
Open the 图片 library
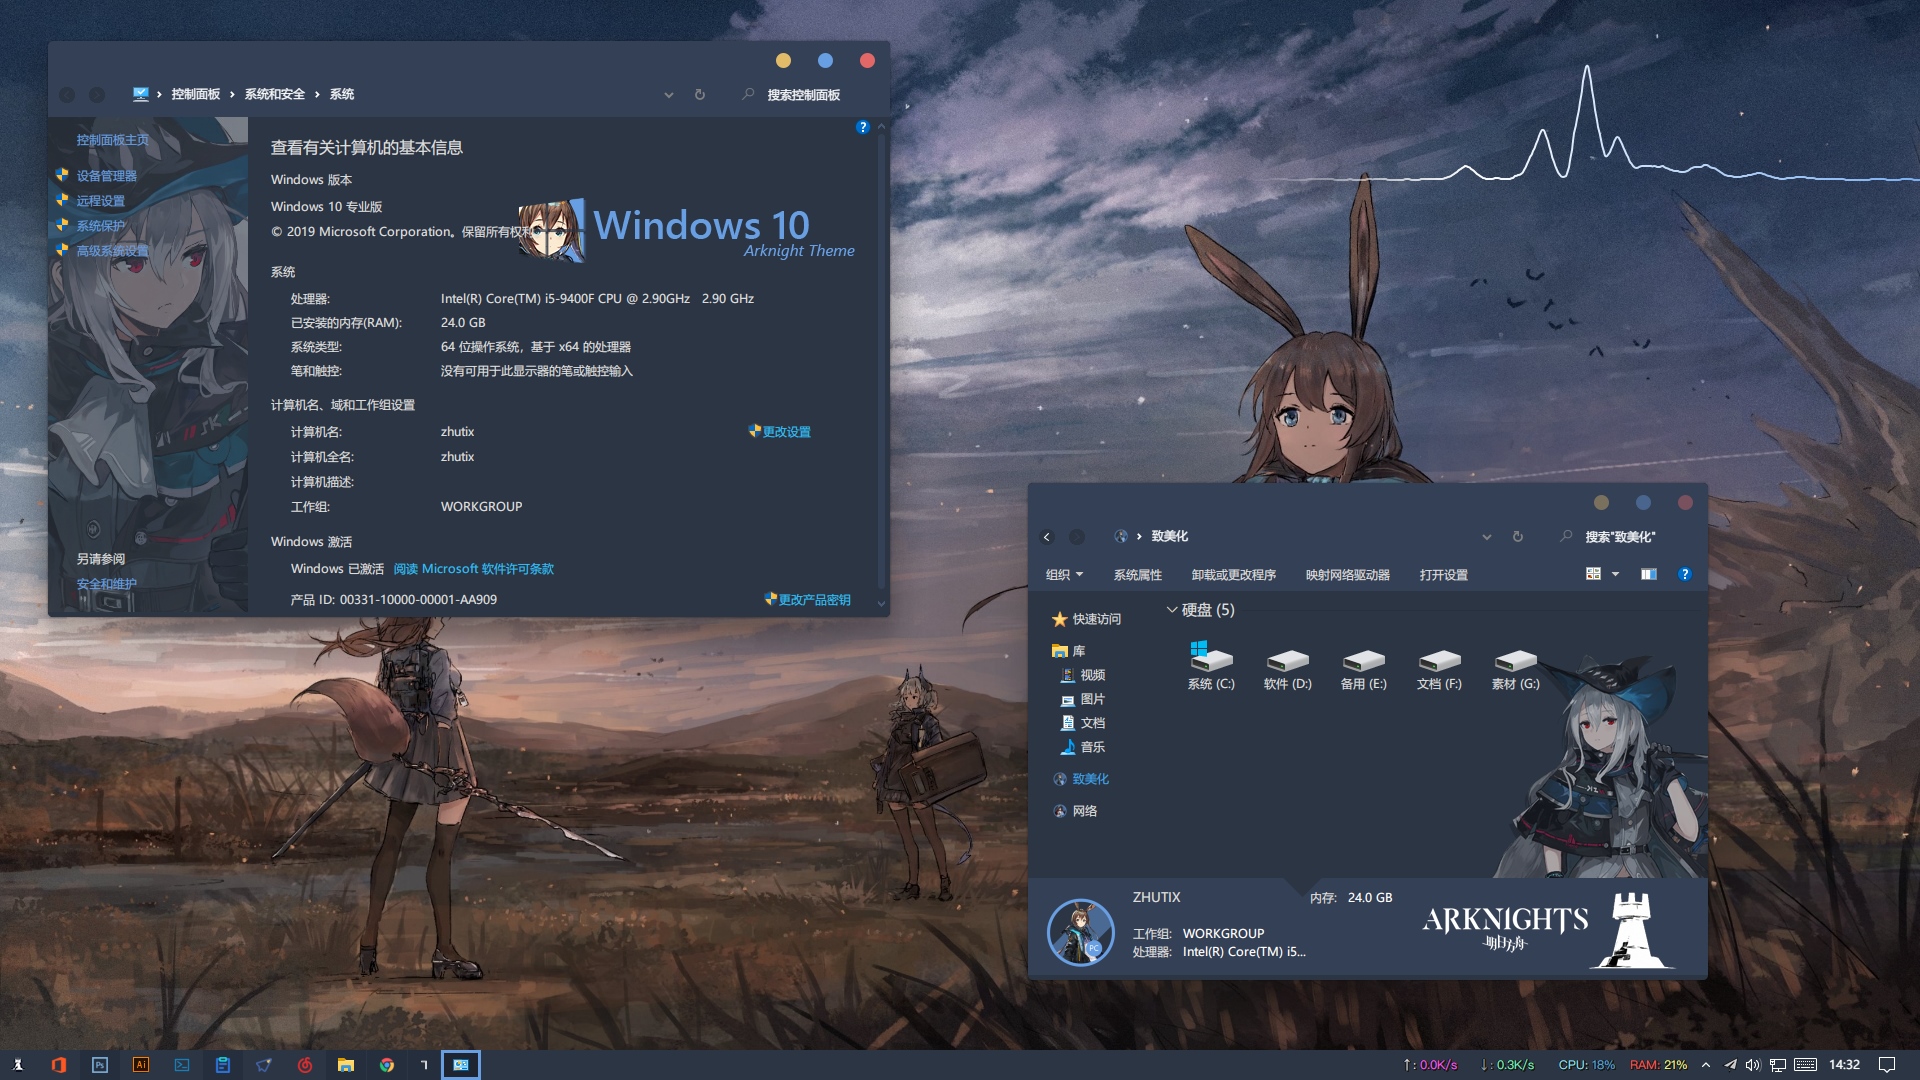tap(1083, 699)
